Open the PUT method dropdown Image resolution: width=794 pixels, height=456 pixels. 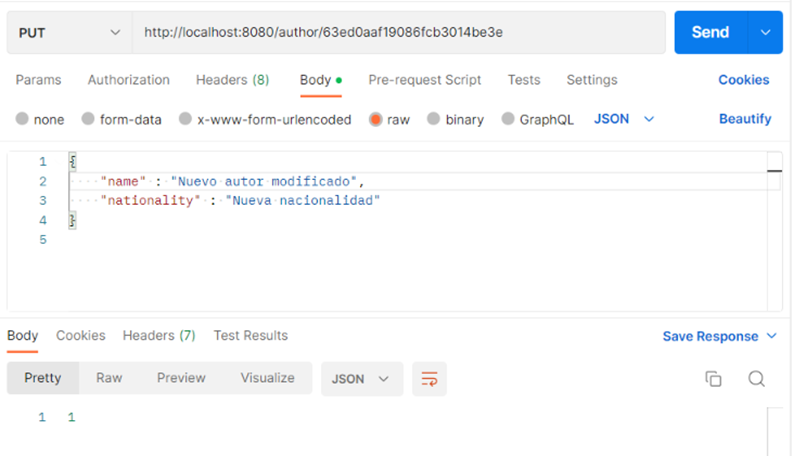point(69,32)
